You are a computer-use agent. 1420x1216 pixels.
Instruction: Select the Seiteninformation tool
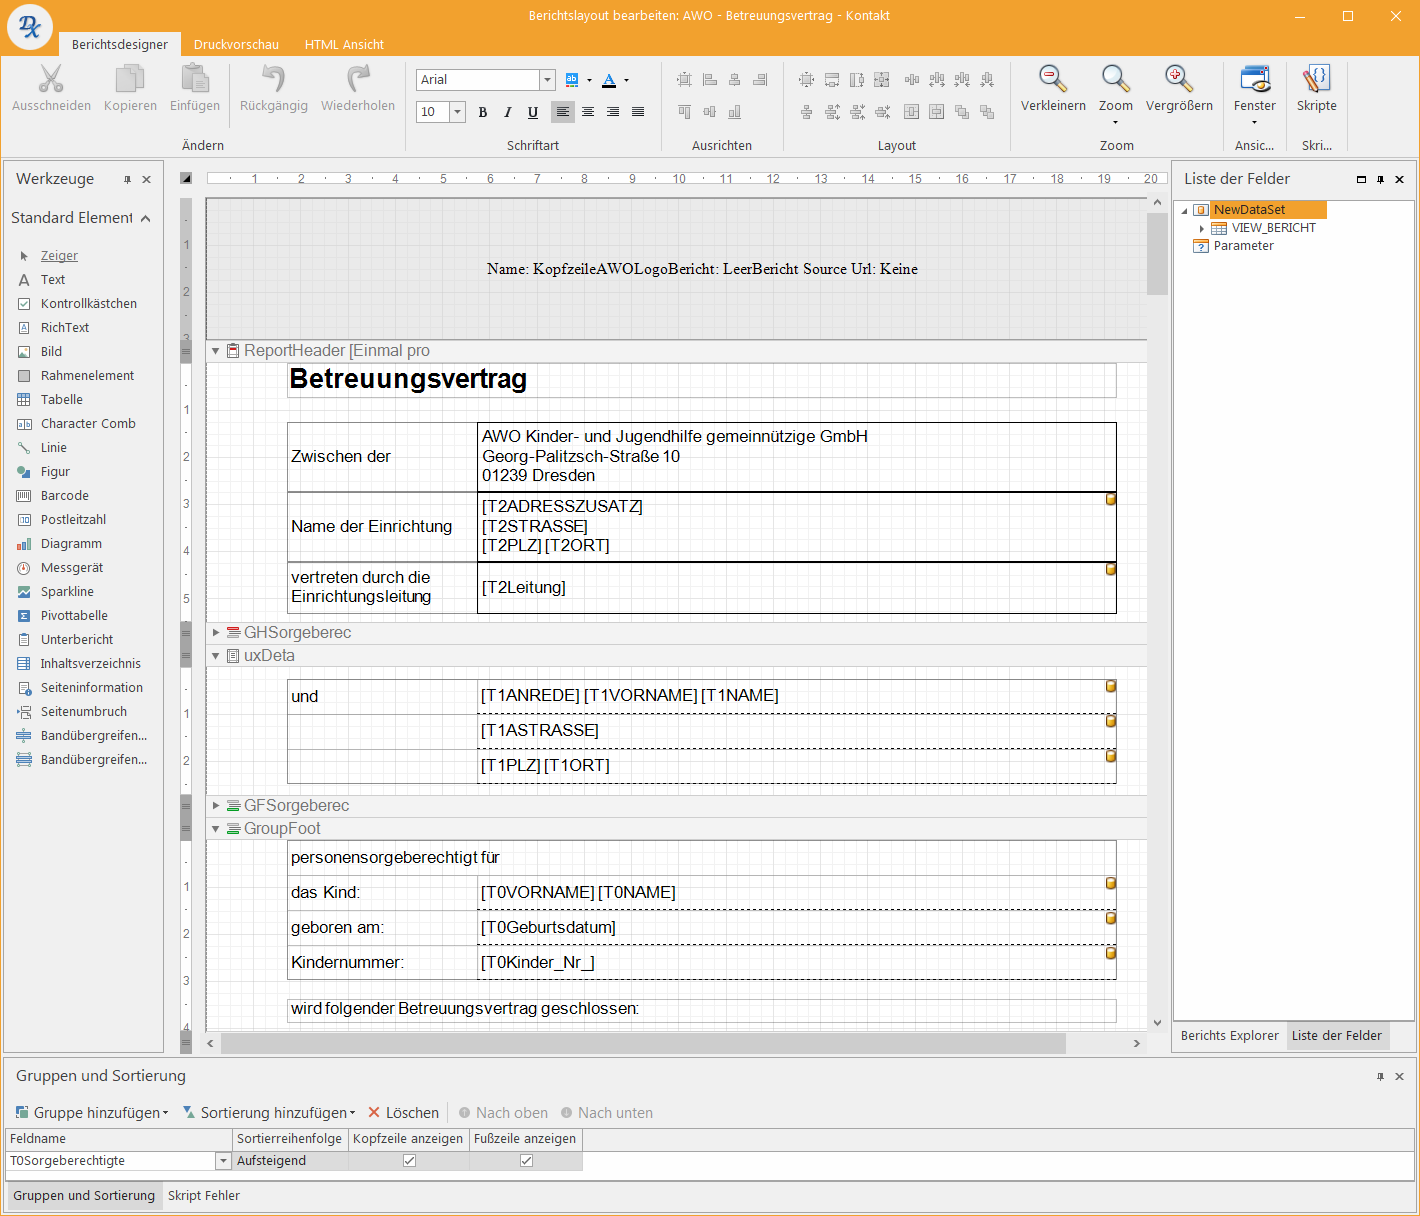(92, 688)
